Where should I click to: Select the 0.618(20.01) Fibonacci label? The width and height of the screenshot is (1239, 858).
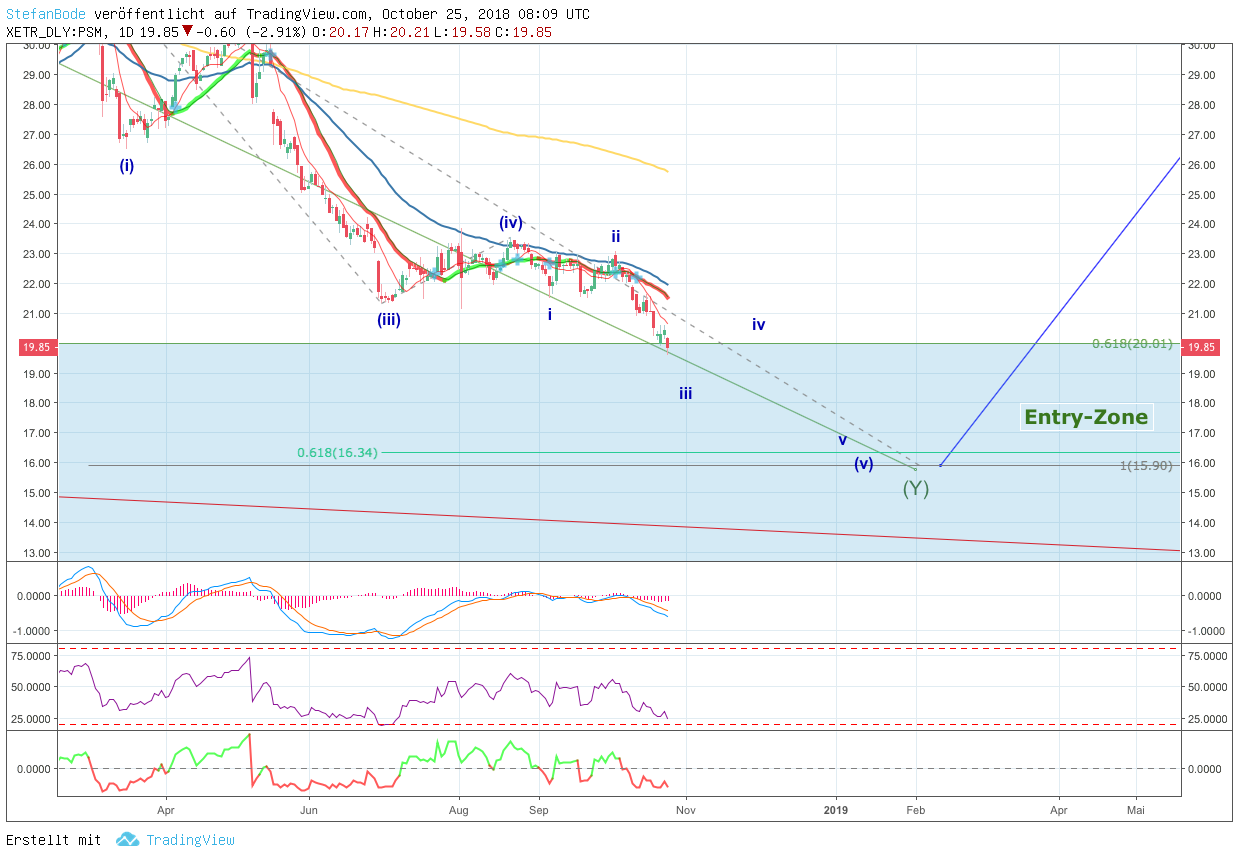tap(1132, 344)
